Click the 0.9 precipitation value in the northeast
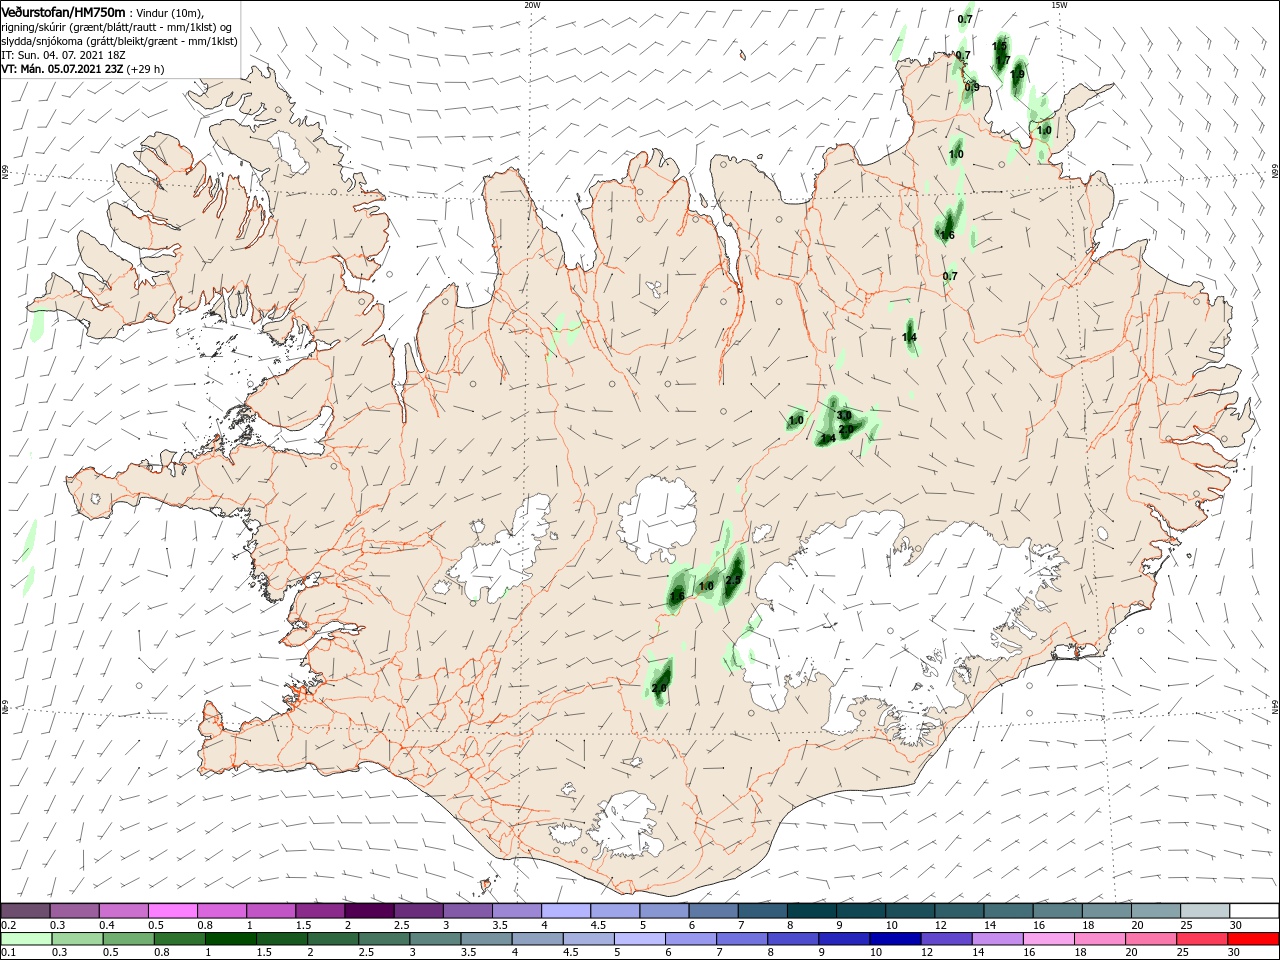1280x960 pixels. coord(972,88)
